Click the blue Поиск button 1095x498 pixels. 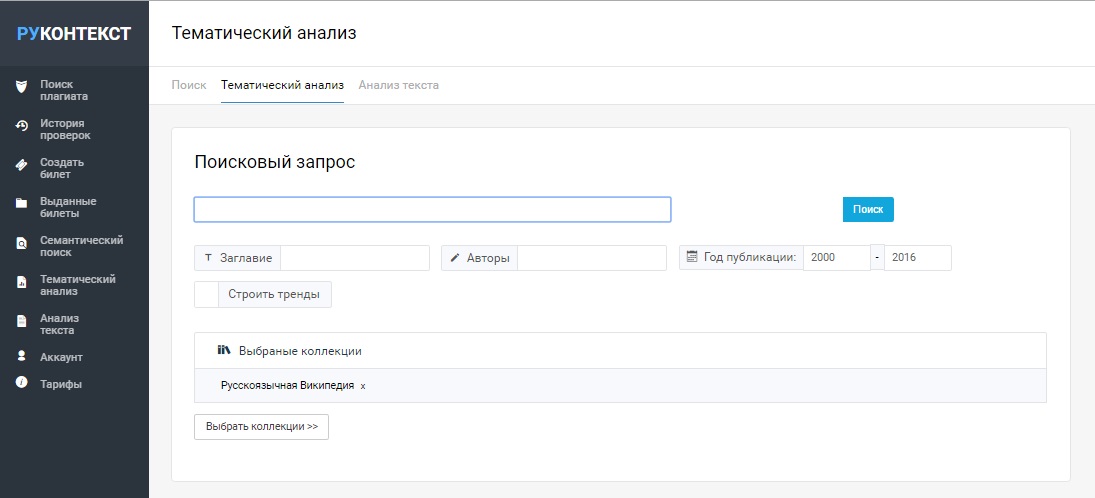coord(868,210)
